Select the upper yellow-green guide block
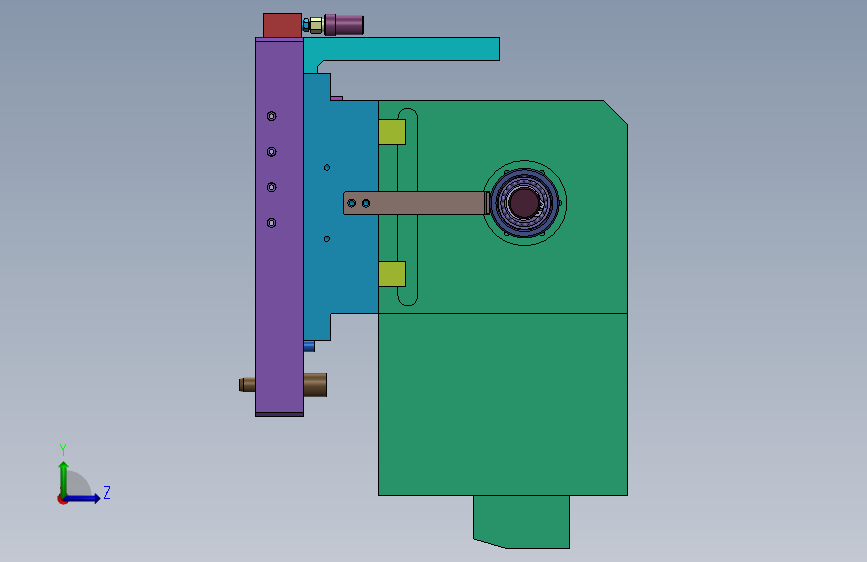Image resolution: width=867 pixels, height=562 pixels. (392, 132)
